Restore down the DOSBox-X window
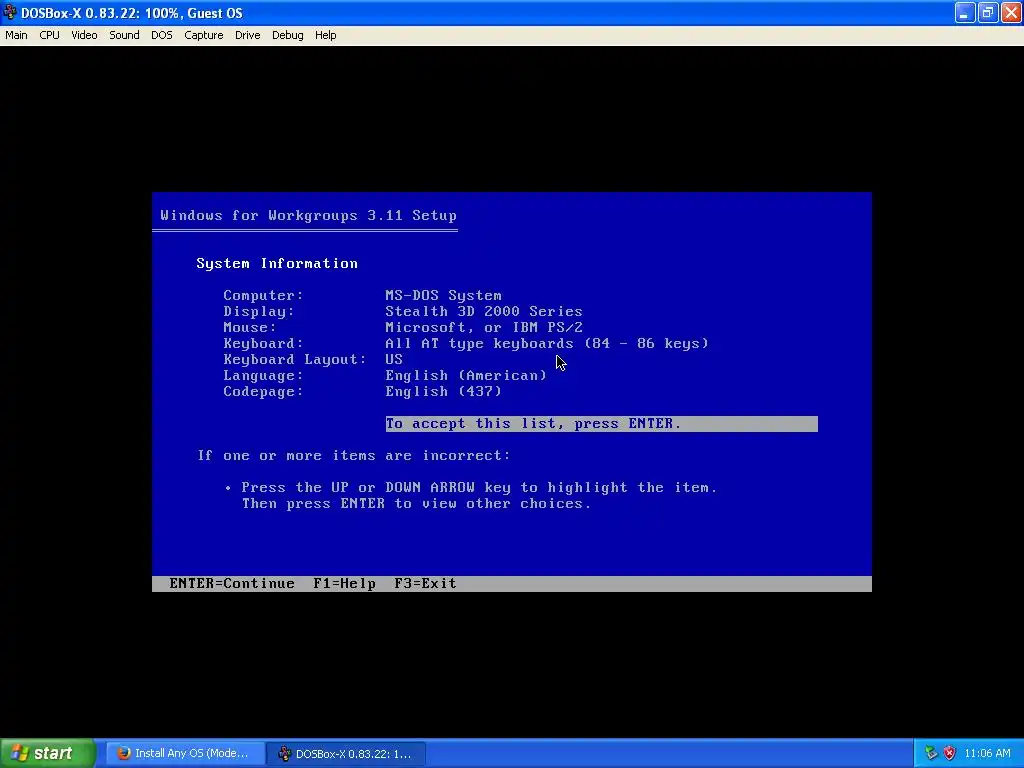 point(987,12)
